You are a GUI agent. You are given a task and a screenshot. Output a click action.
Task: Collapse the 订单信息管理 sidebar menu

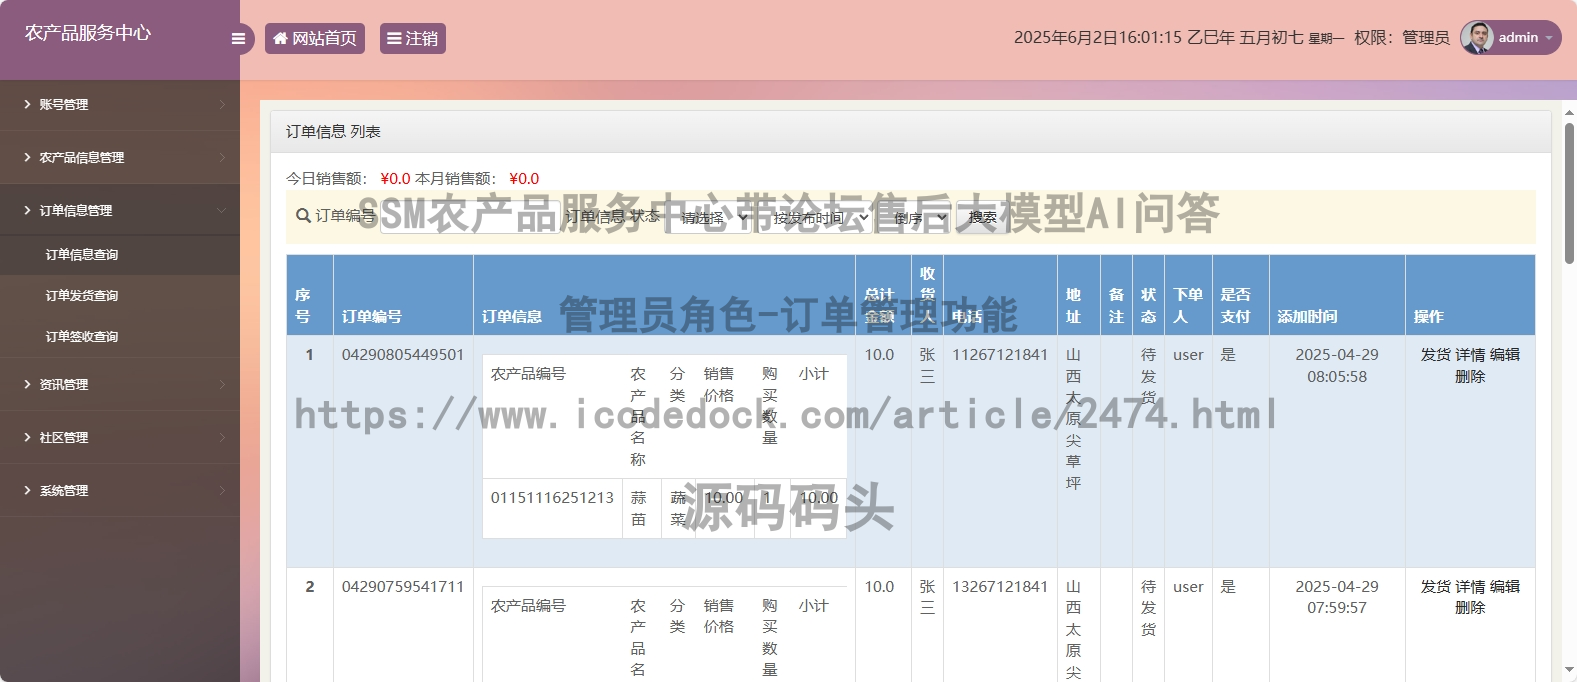[120, 210]
